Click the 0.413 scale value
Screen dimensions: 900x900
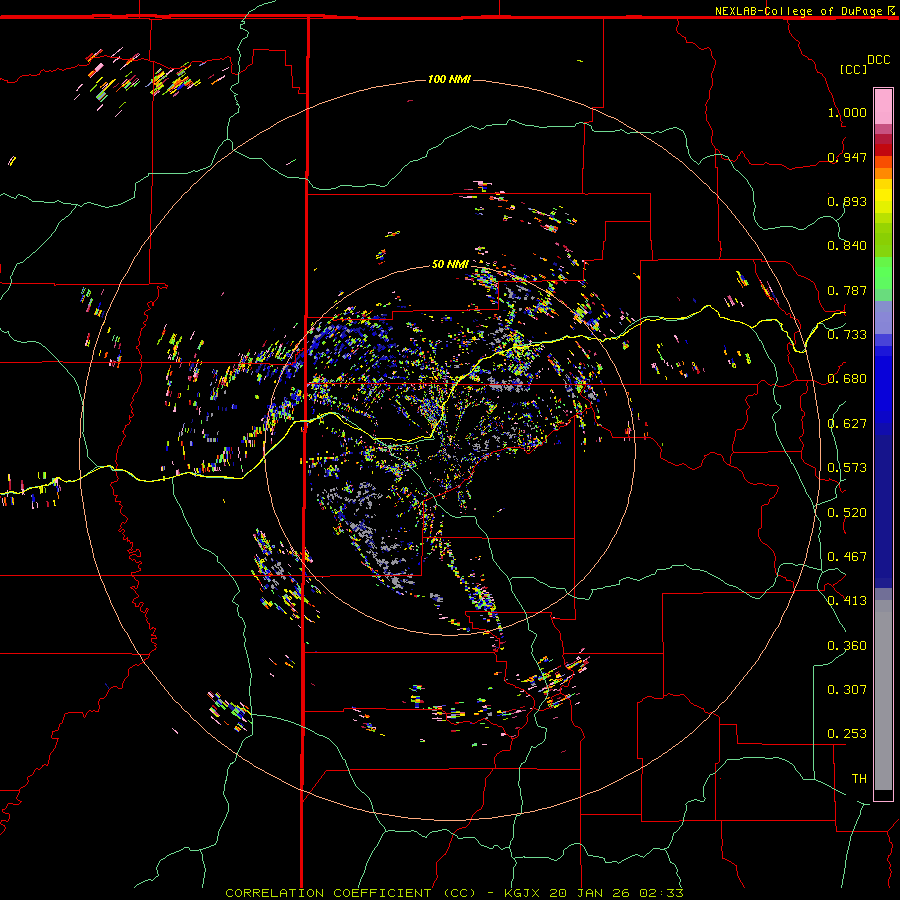pos(847,601)
